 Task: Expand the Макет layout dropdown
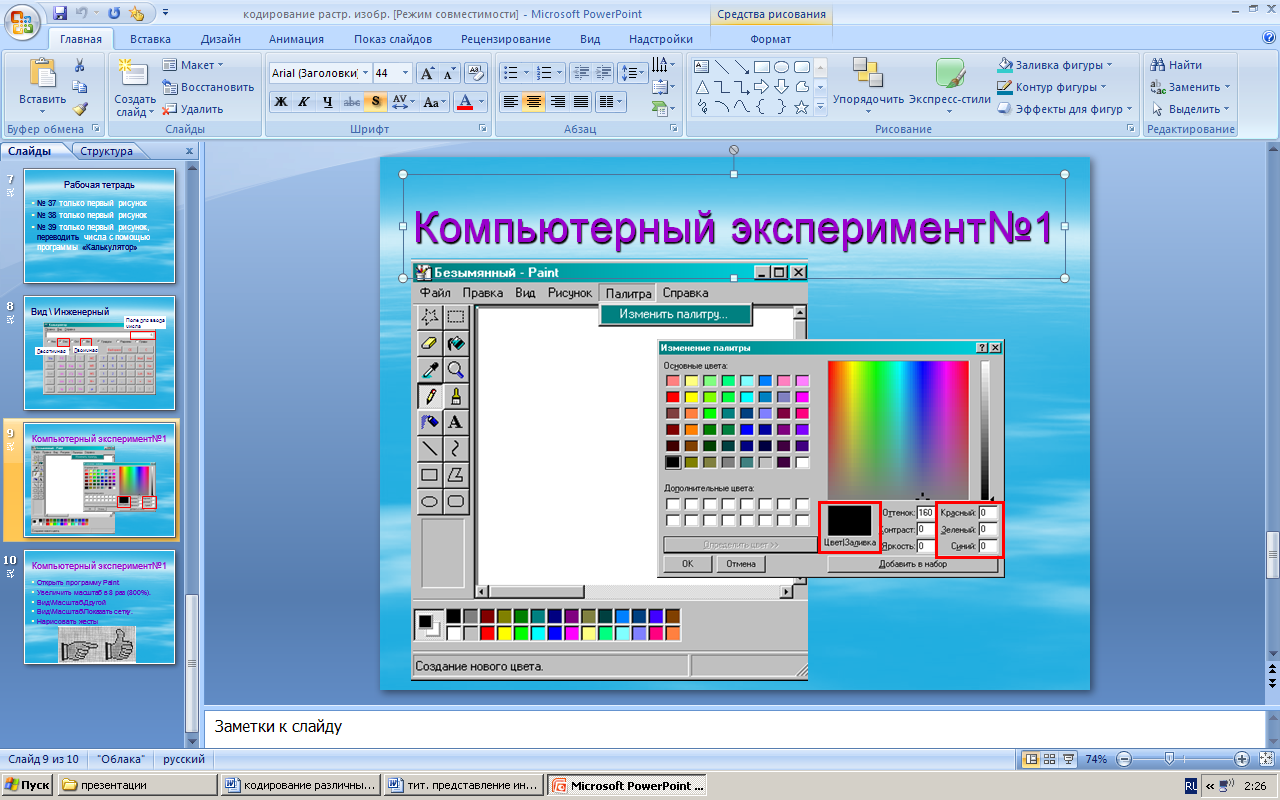pyautogui.click(x=195, y=65)
